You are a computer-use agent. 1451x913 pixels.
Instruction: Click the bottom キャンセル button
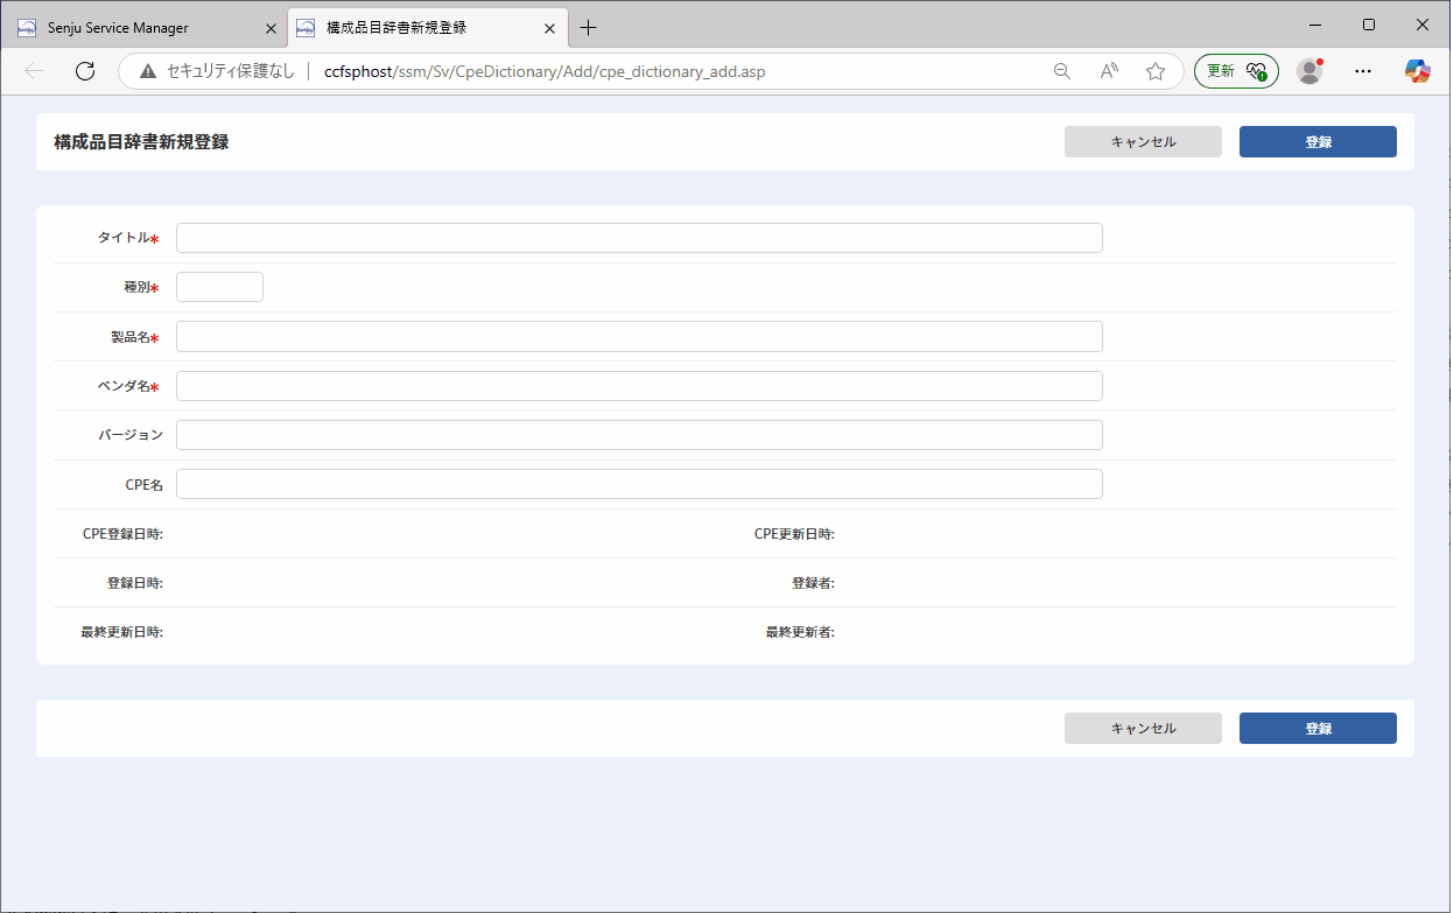tap(1143, 728)
